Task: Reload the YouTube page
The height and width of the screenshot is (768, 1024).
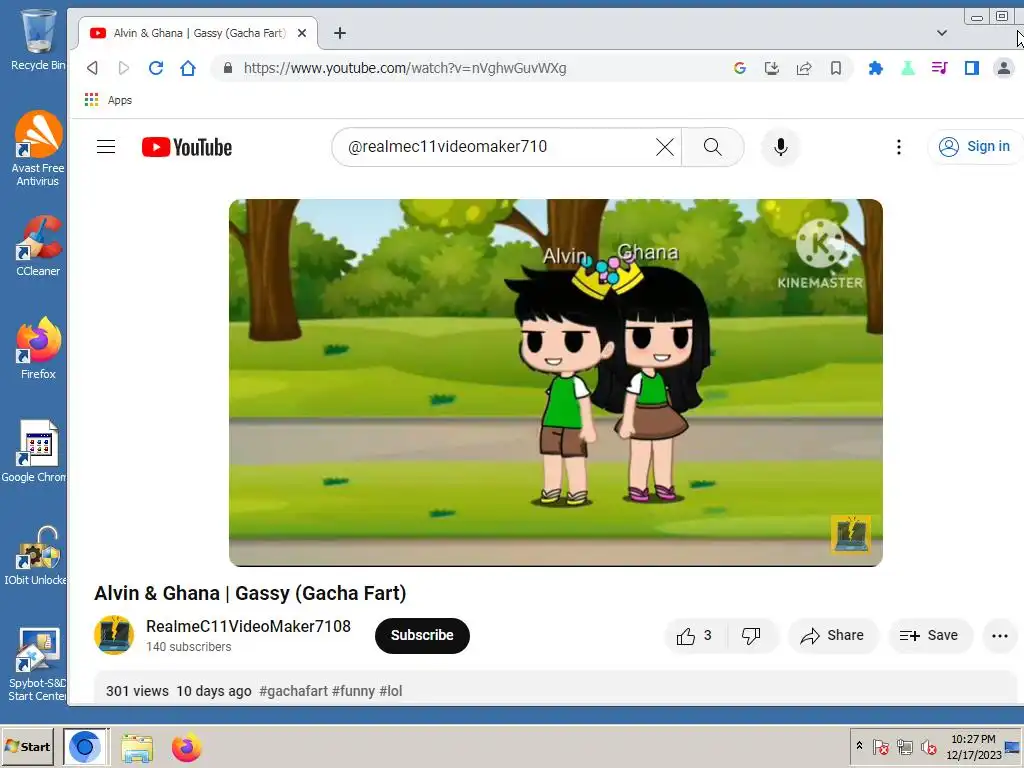Action: tap(155, 68)
